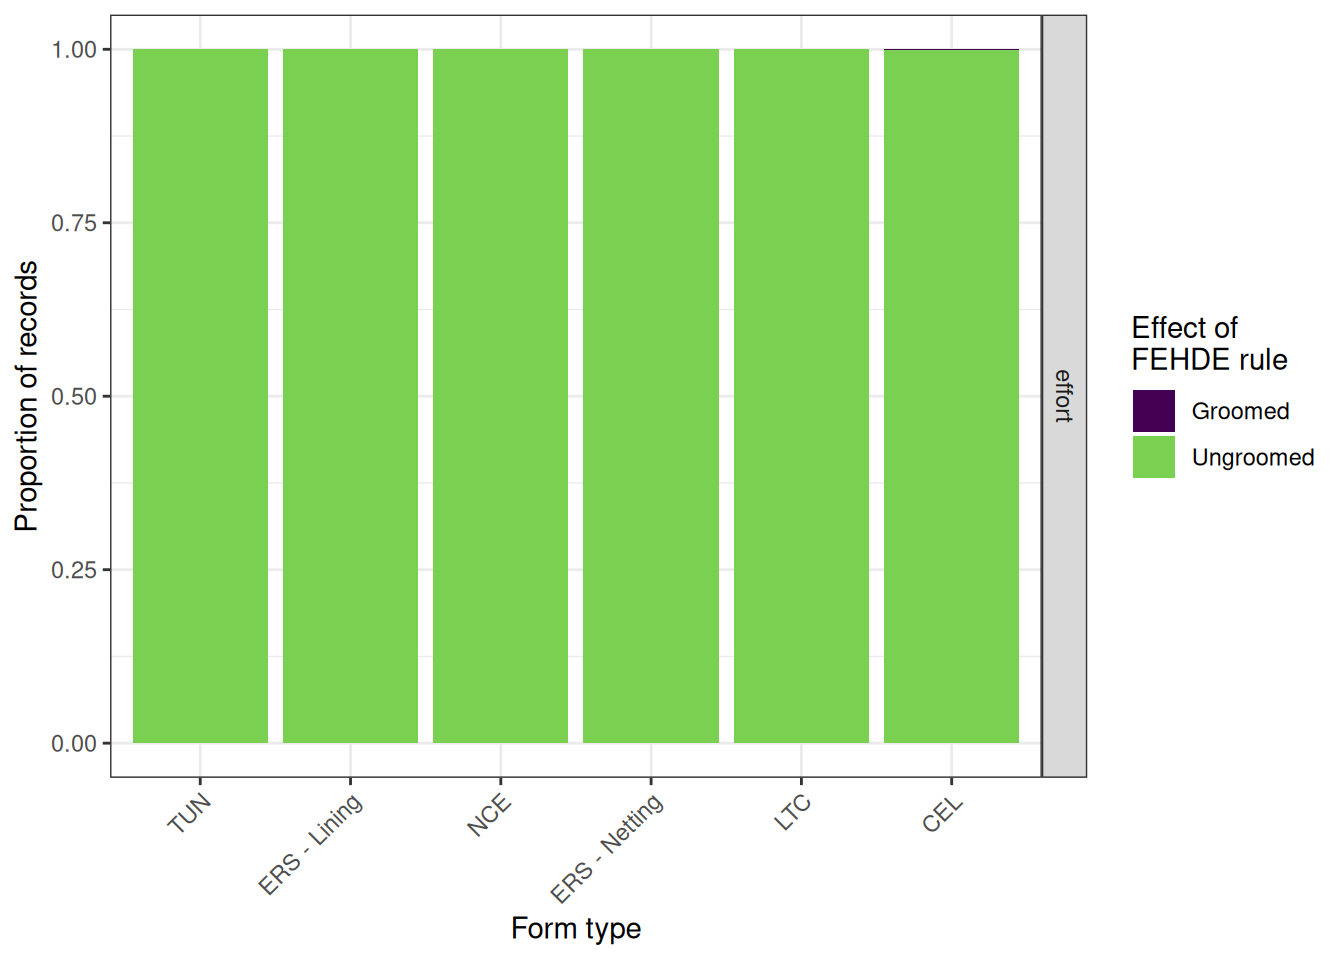
Task: Select the ERS - Netting bar
Action: coord(651,396)
